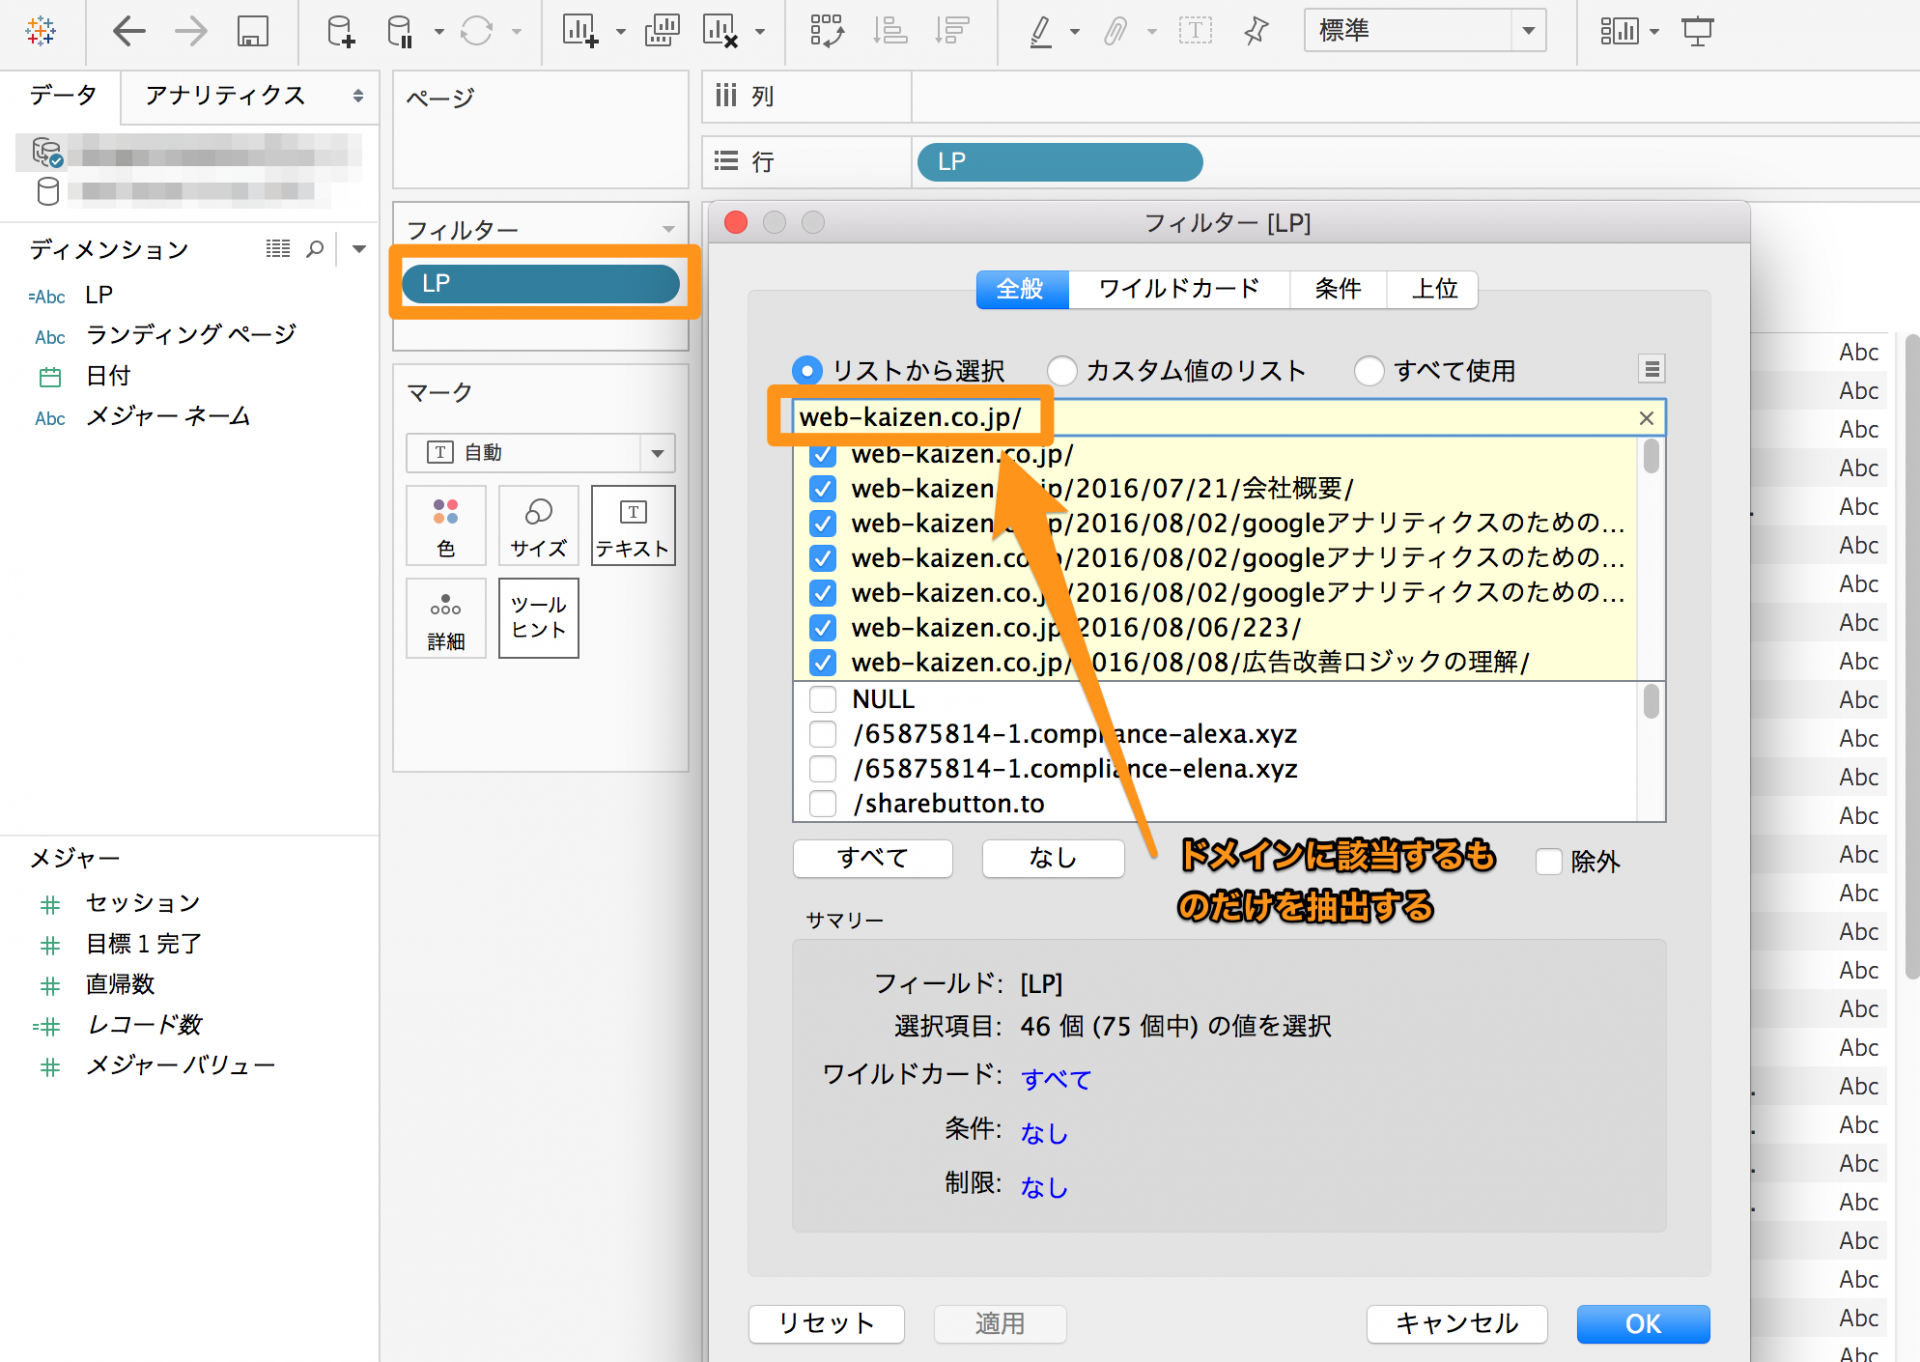Viewport: 1920px width, 1362px height.
Task: Swap rows and columns icon
Action: point(827,31)
